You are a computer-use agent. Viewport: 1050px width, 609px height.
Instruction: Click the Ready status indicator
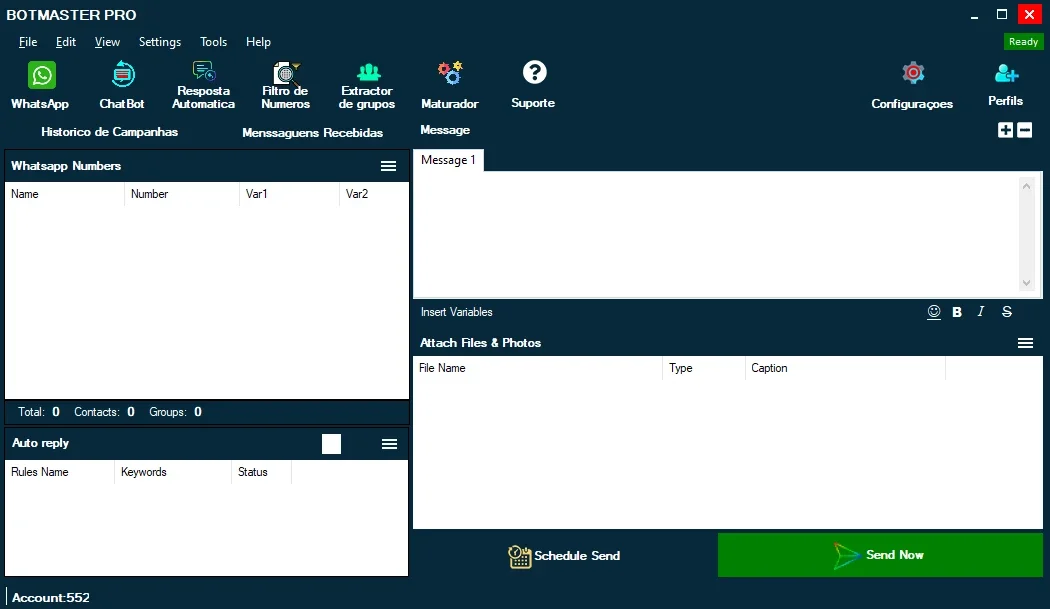(x=1023, y=42)
